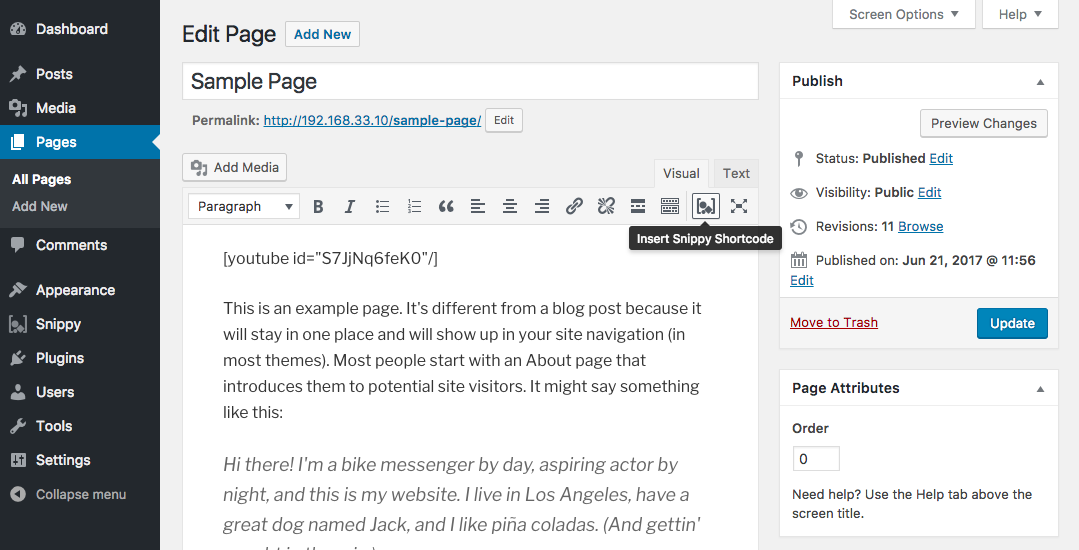Apply italic formatting button
The image size is (1079, 550).
(350, 206)
